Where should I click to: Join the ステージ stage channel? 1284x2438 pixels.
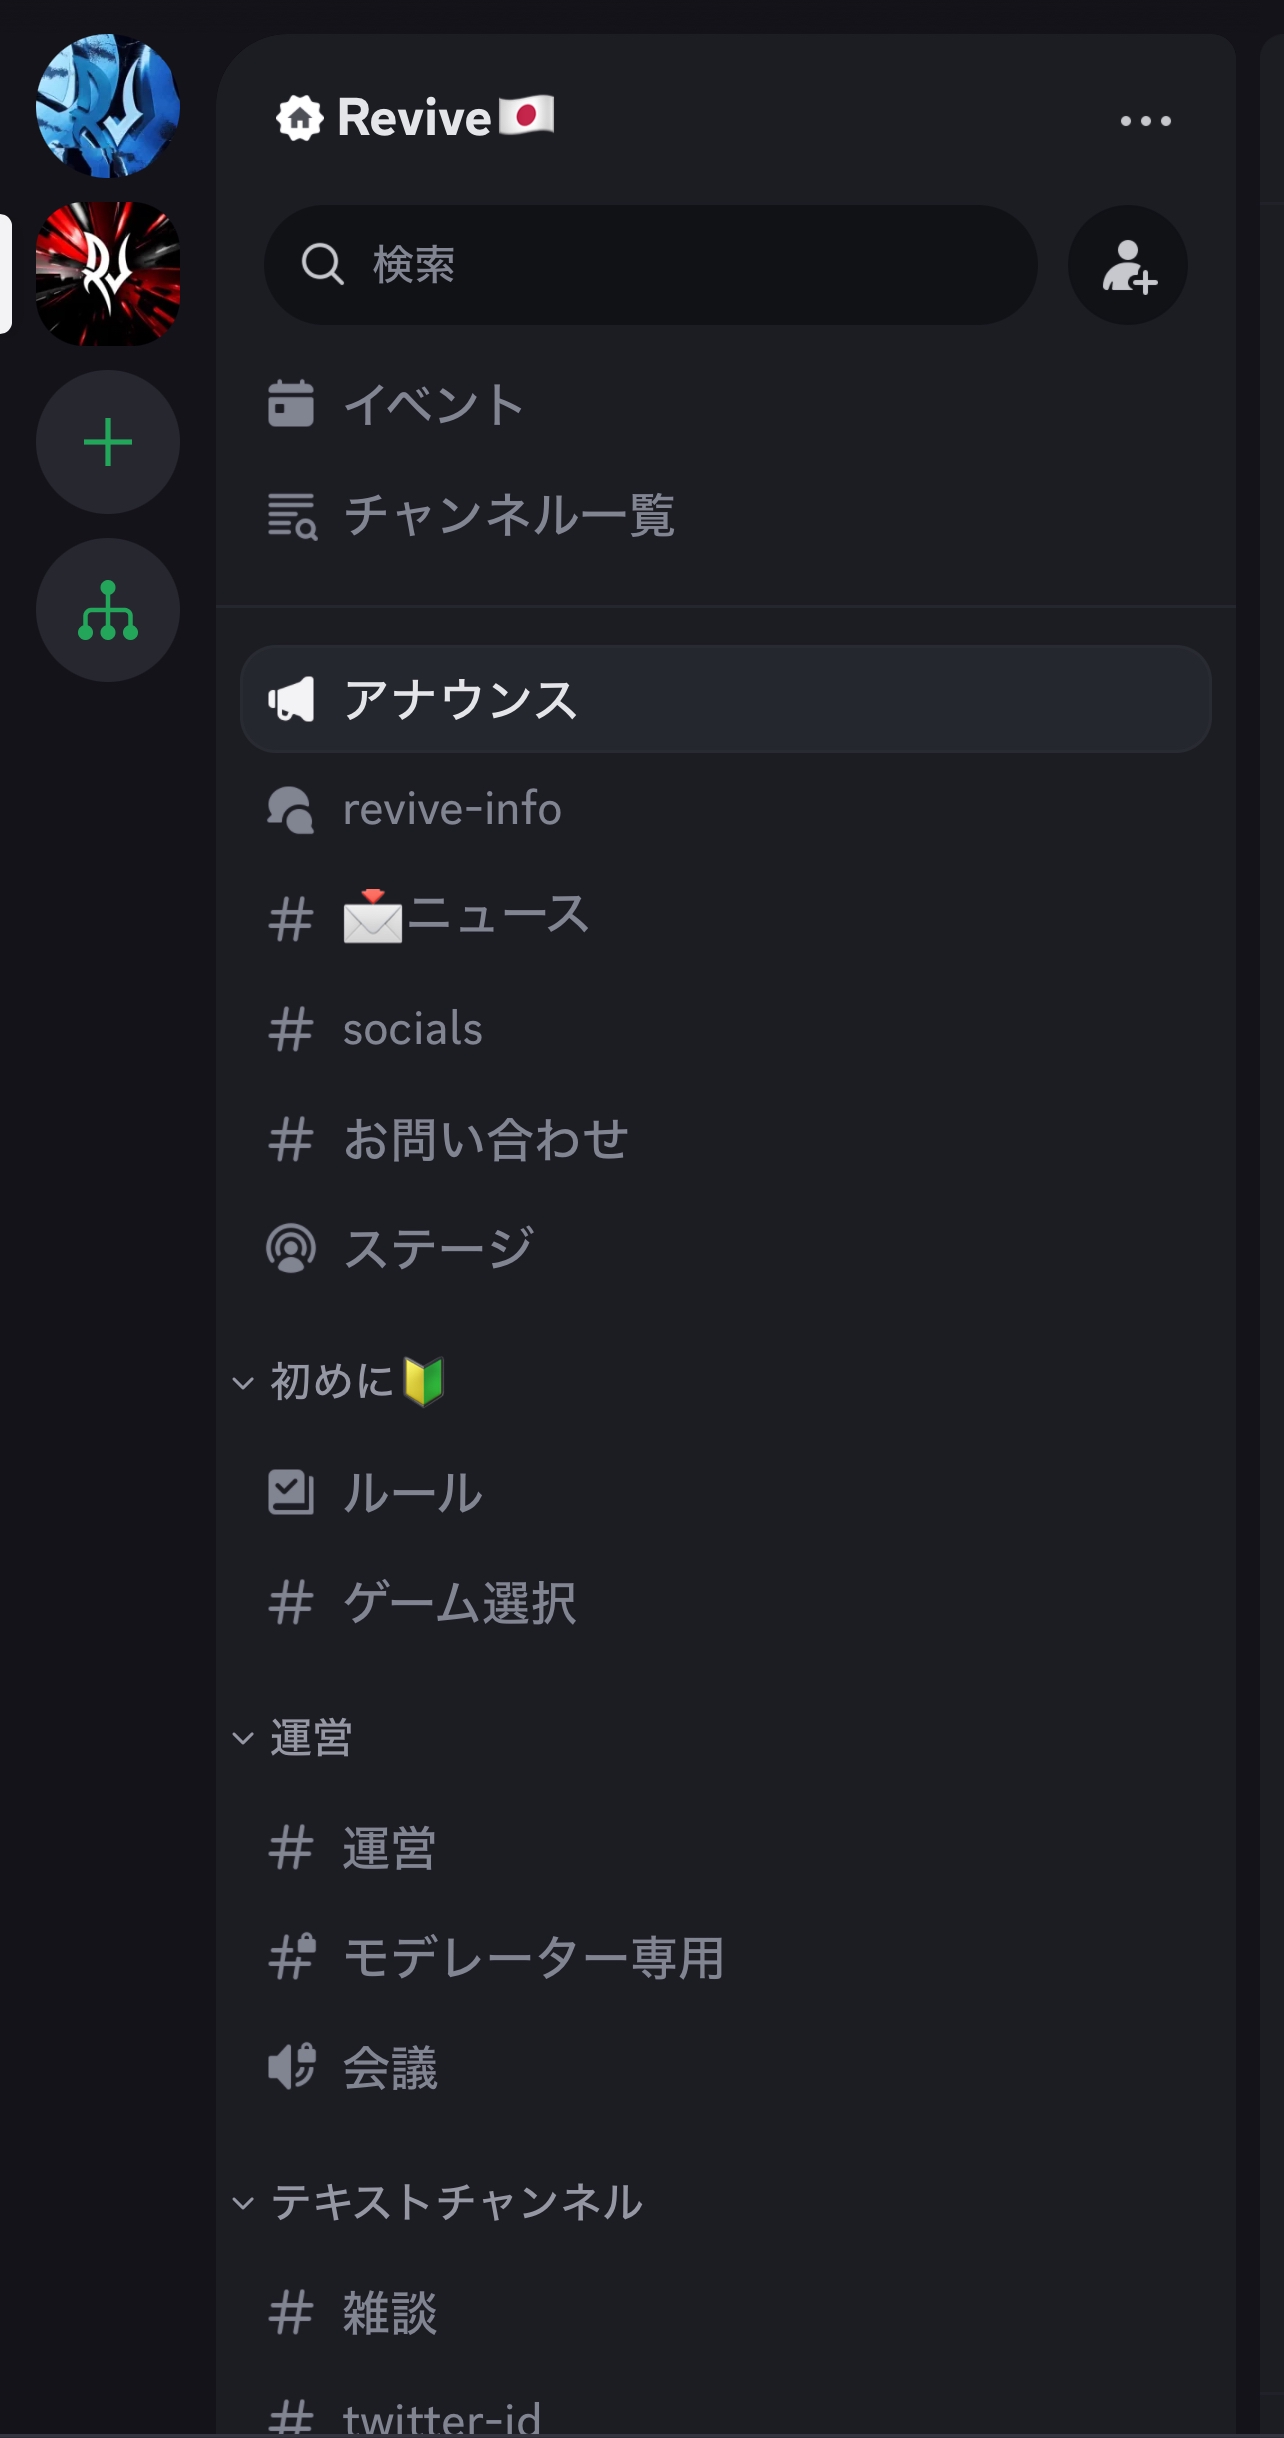pyautogui.click(x=726, y=1249)
